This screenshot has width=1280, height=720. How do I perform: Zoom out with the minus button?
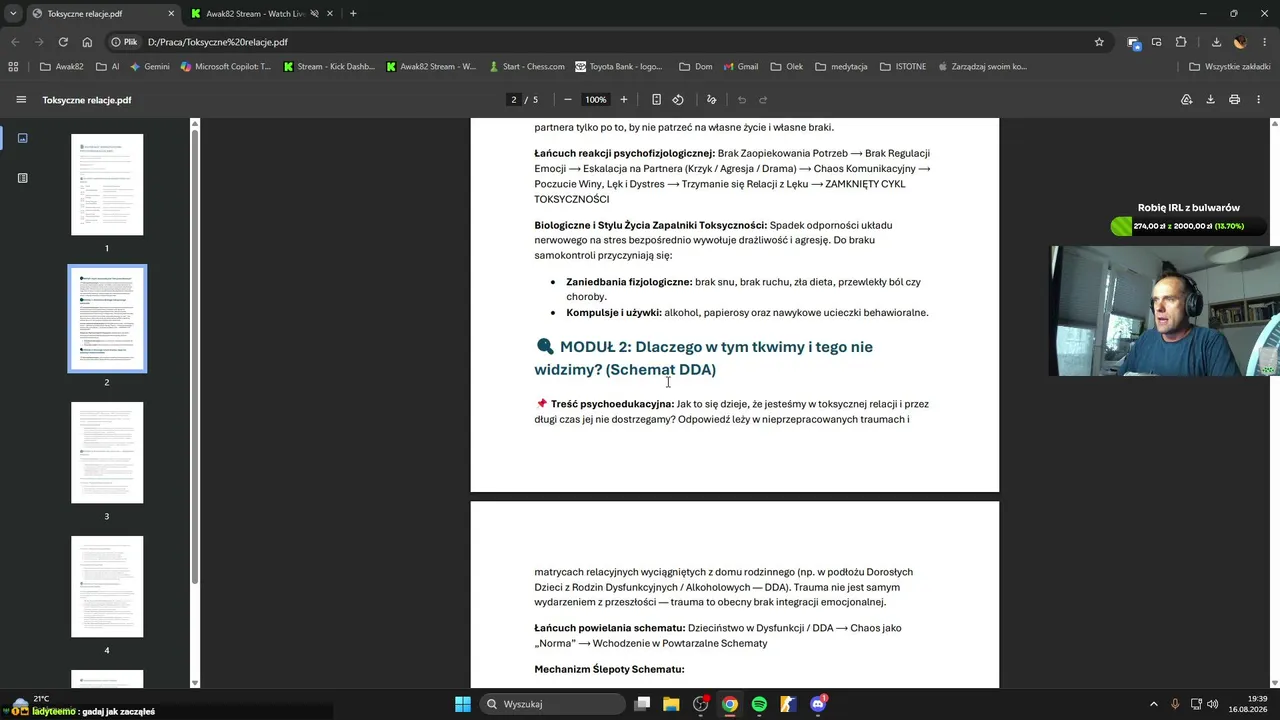[567, 100]
